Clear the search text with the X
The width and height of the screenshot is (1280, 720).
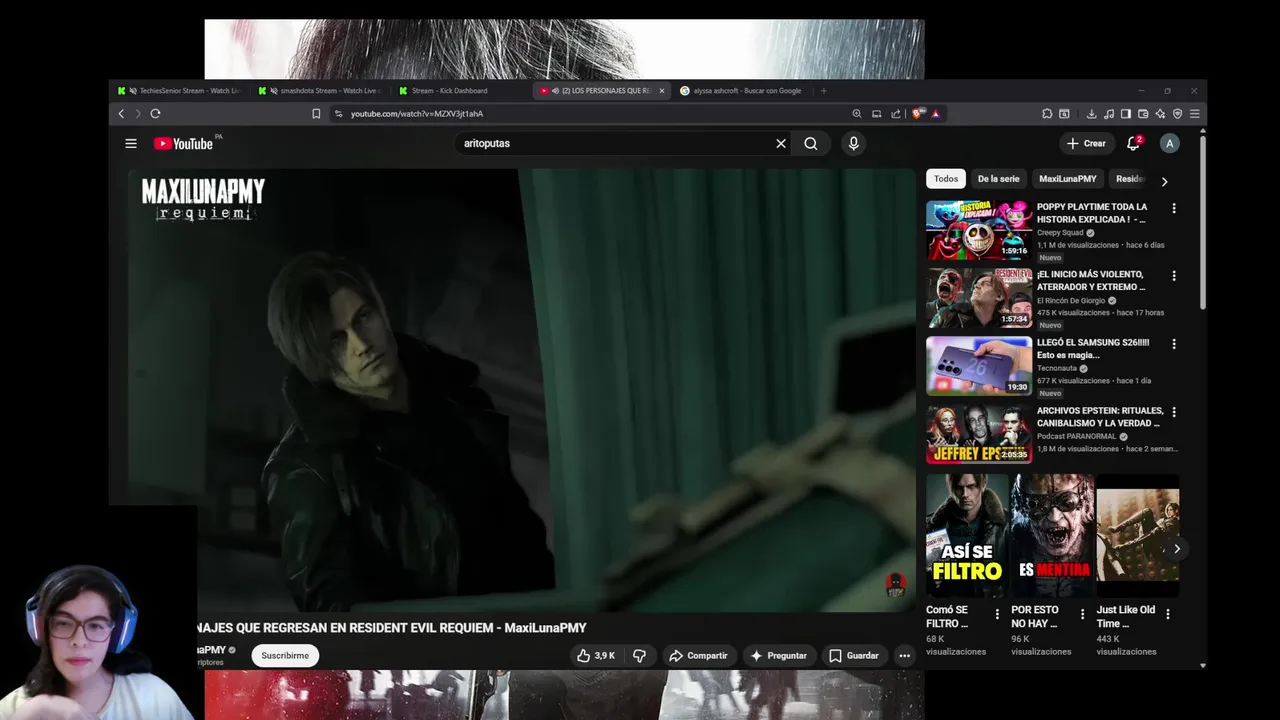[781, 143]
